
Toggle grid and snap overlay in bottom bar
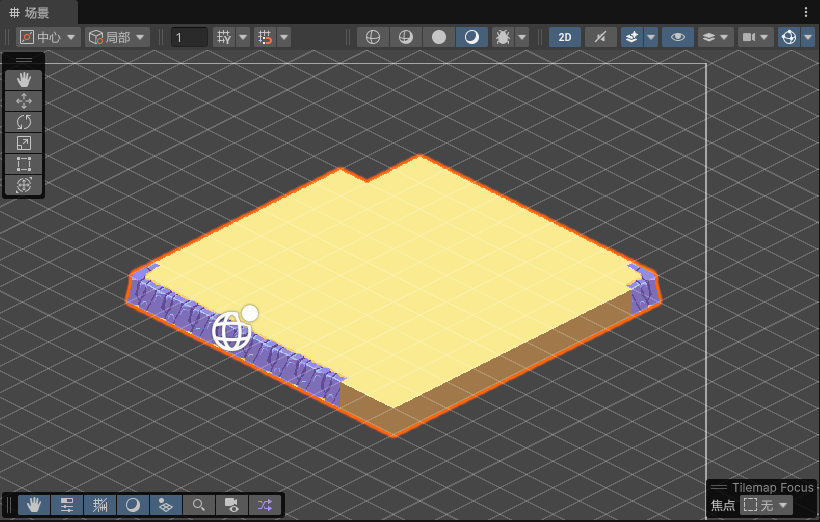(100, 505)
